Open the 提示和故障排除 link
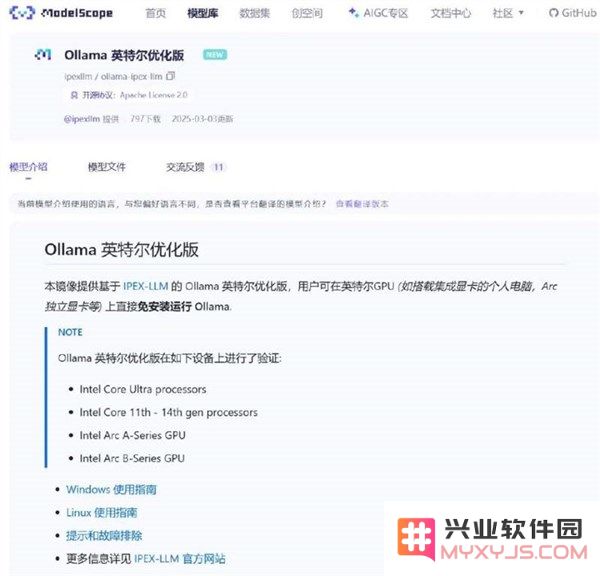600x576 pixels. (x=104, y=535)
